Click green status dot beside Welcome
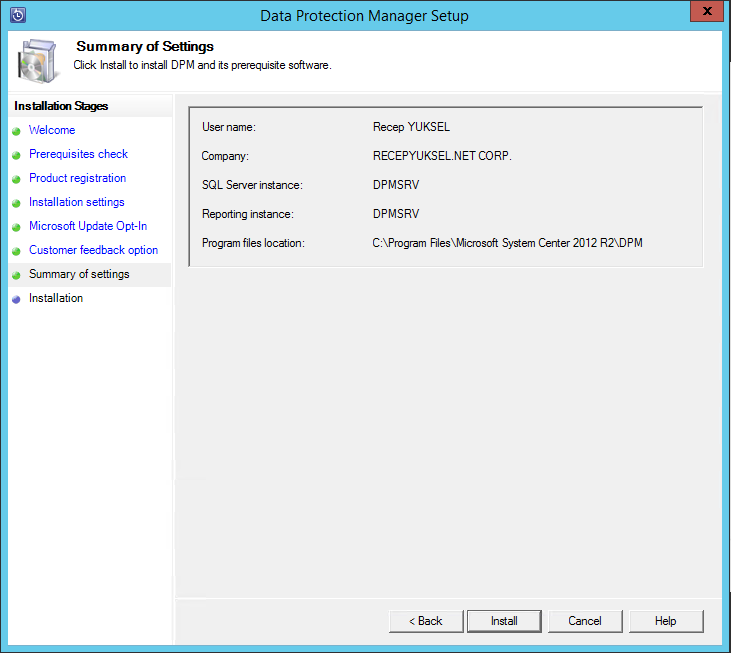Viewport: 731px width, 653px height. pyautogui.click(x=16, y=131)
